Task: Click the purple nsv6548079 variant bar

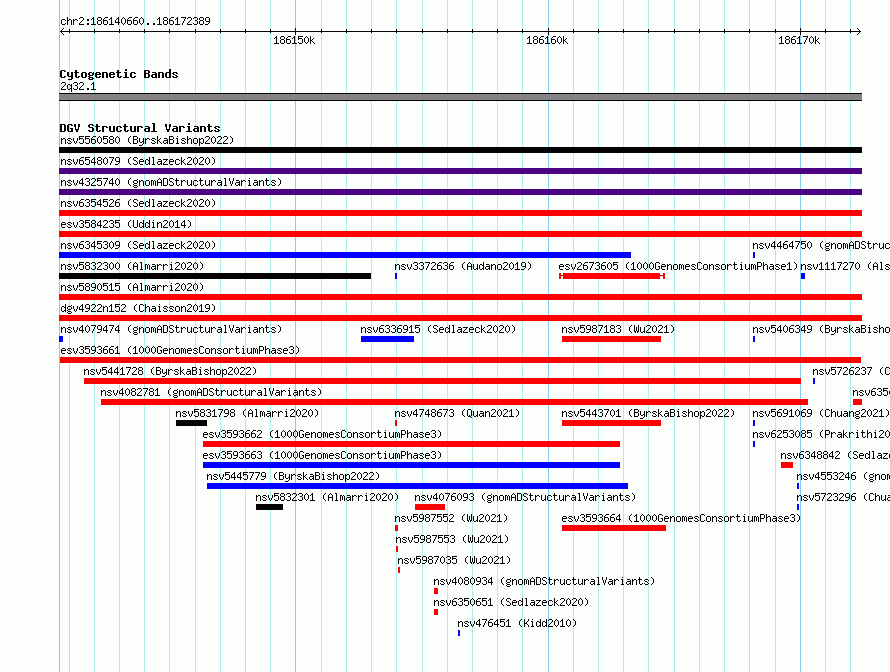Action: pyautogui.click(x=460, y=171)
